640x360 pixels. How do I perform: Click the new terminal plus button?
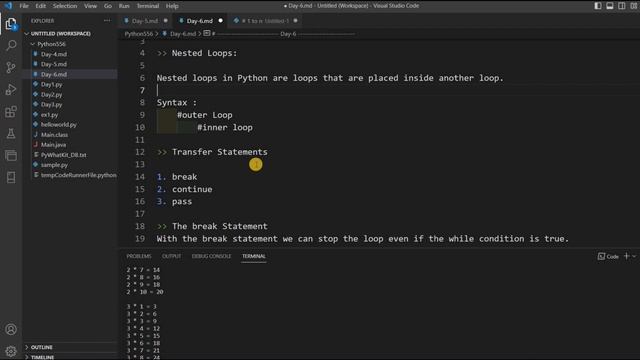[627, 256]
